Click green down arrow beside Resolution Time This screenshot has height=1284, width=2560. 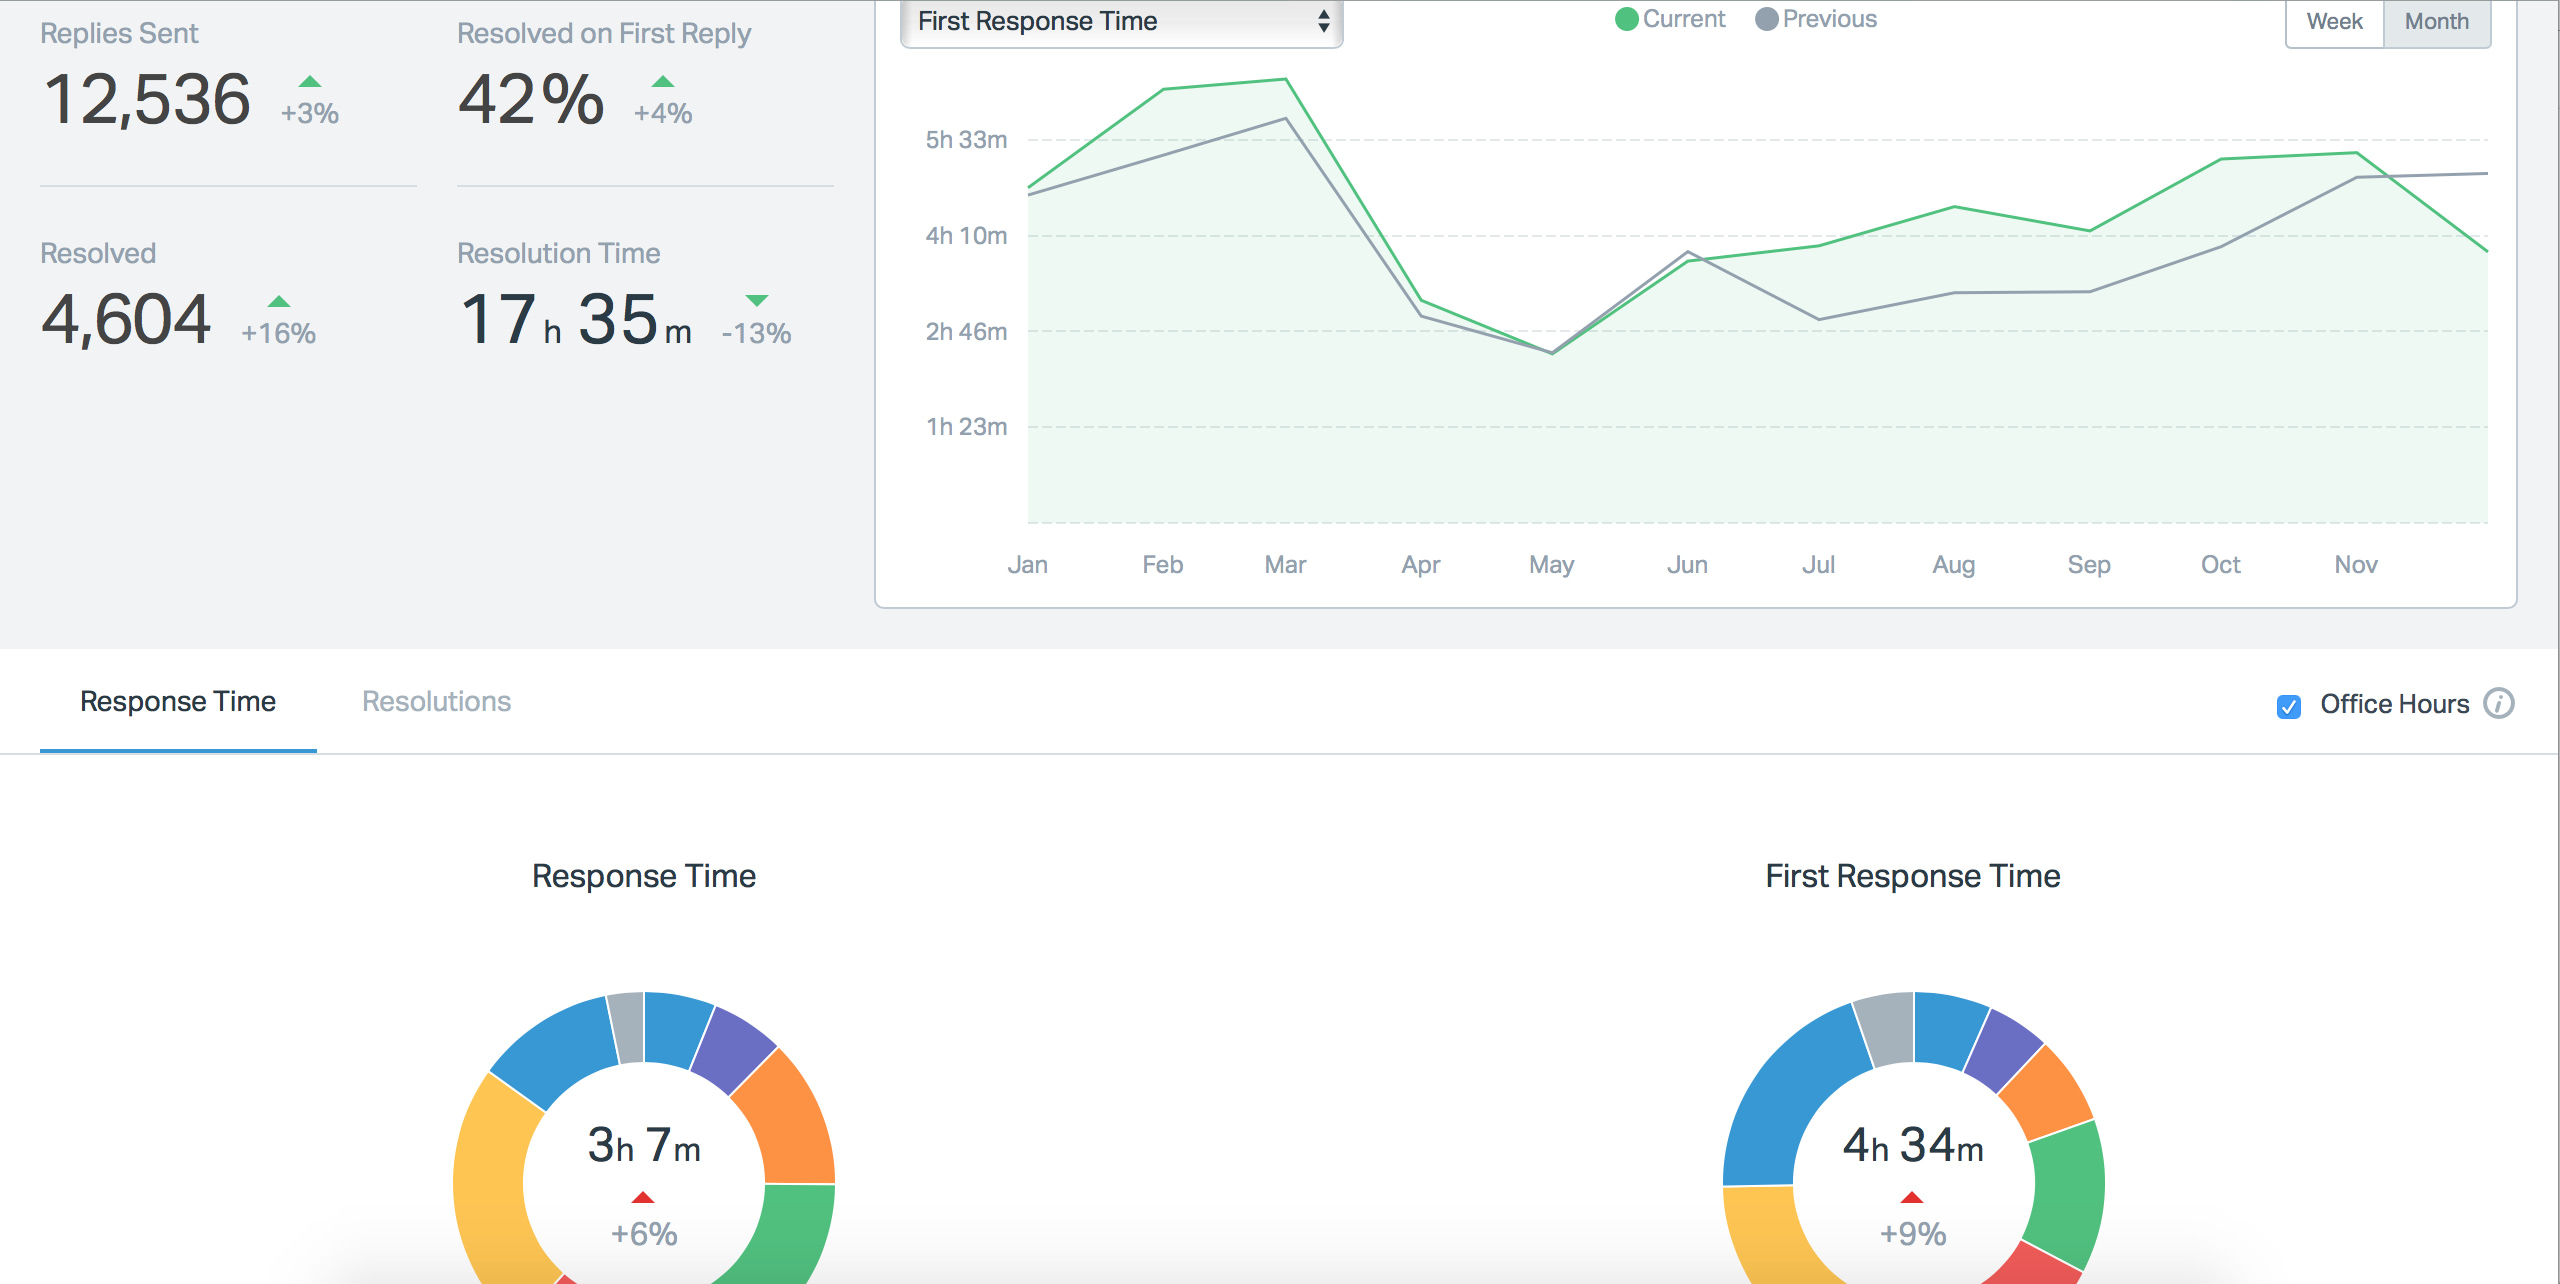pos(757,300)
